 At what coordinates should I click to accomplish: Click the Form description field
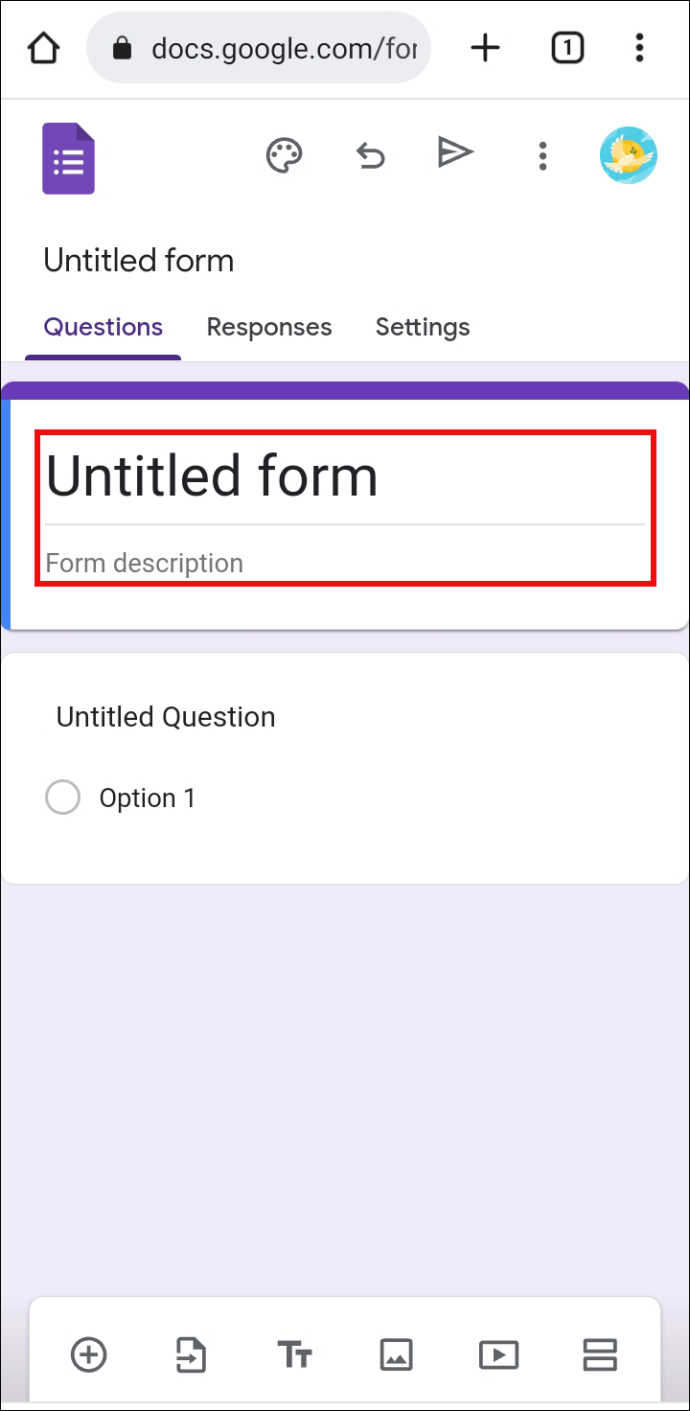click(144, 563)
